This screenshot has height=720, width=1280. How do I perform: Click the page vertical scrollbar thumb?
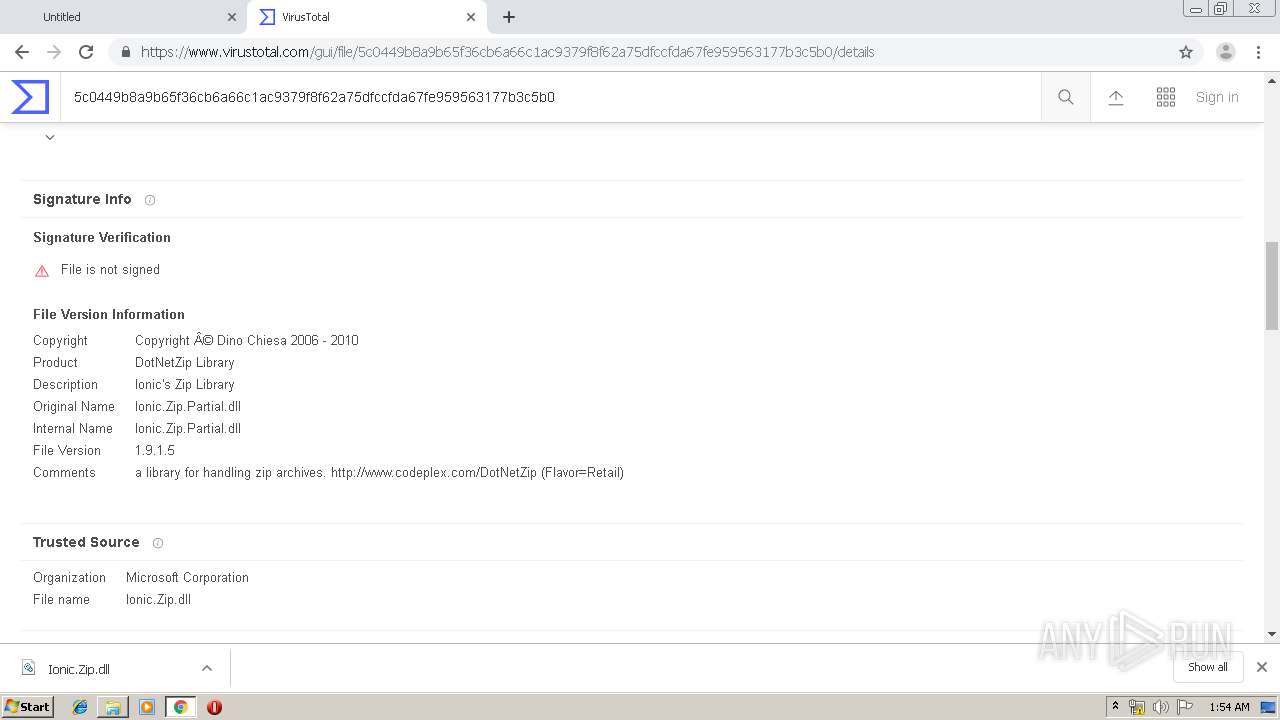1272,285
